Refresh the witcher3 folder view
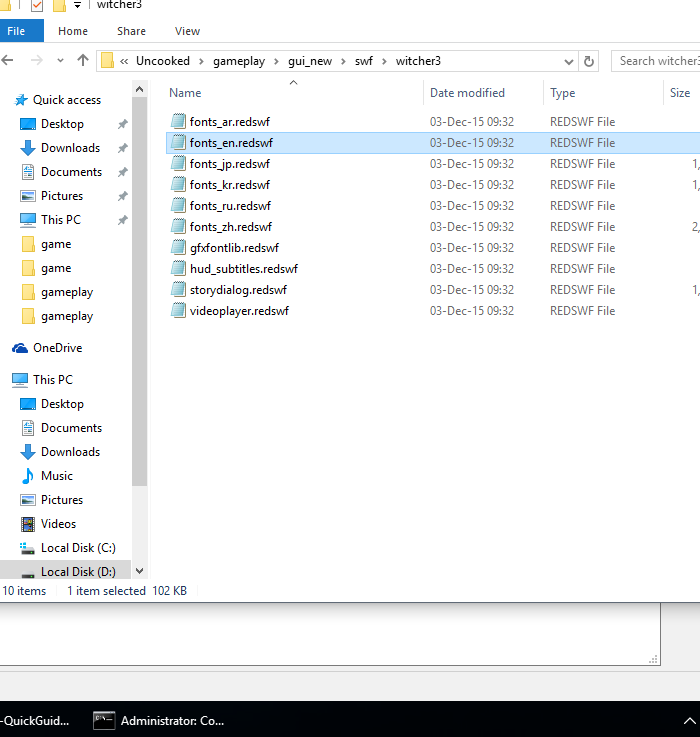Image resolution: width=700 pixels, height=737 pixels. pos(589,61)
